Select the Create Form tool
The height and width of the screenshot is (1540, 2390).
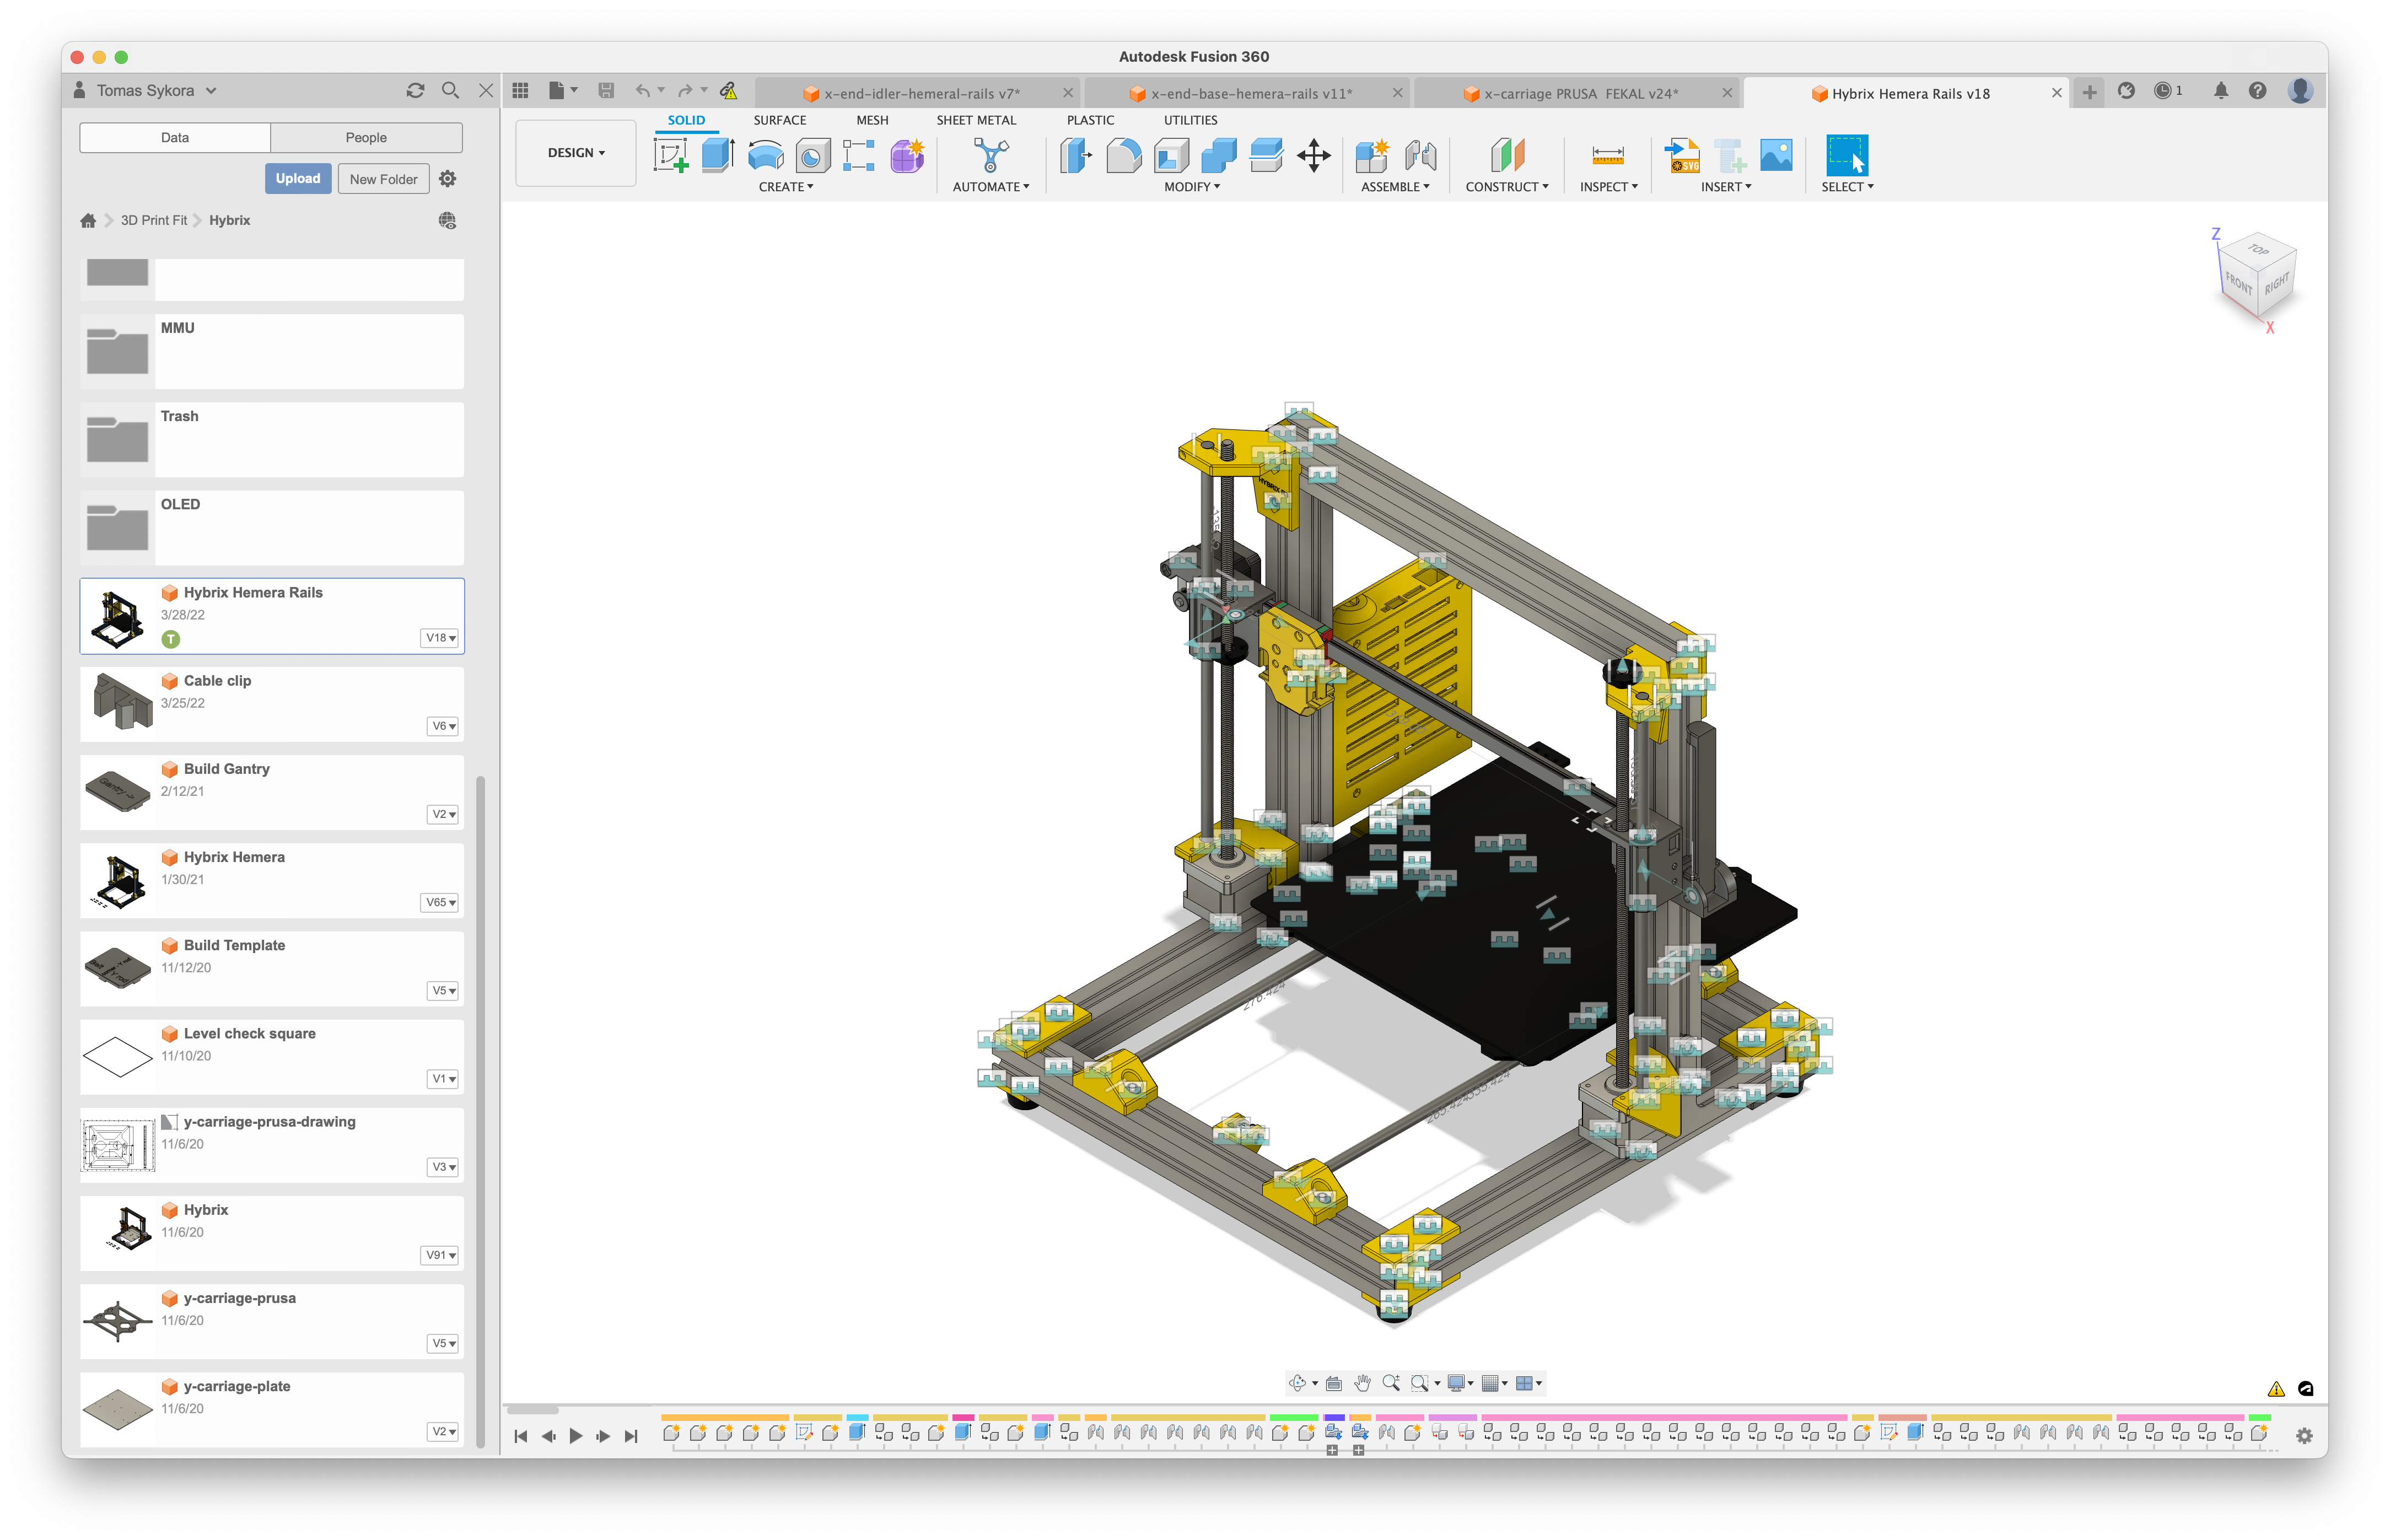point(907,155)
